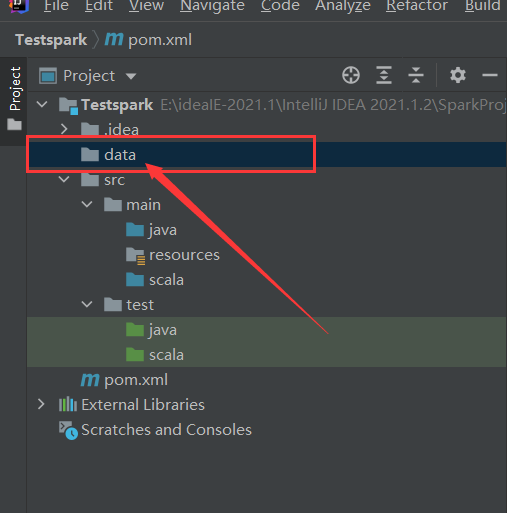Expand the External Libraries node
Viewport: 507px width, 513px height.
(x=41, y=404)
